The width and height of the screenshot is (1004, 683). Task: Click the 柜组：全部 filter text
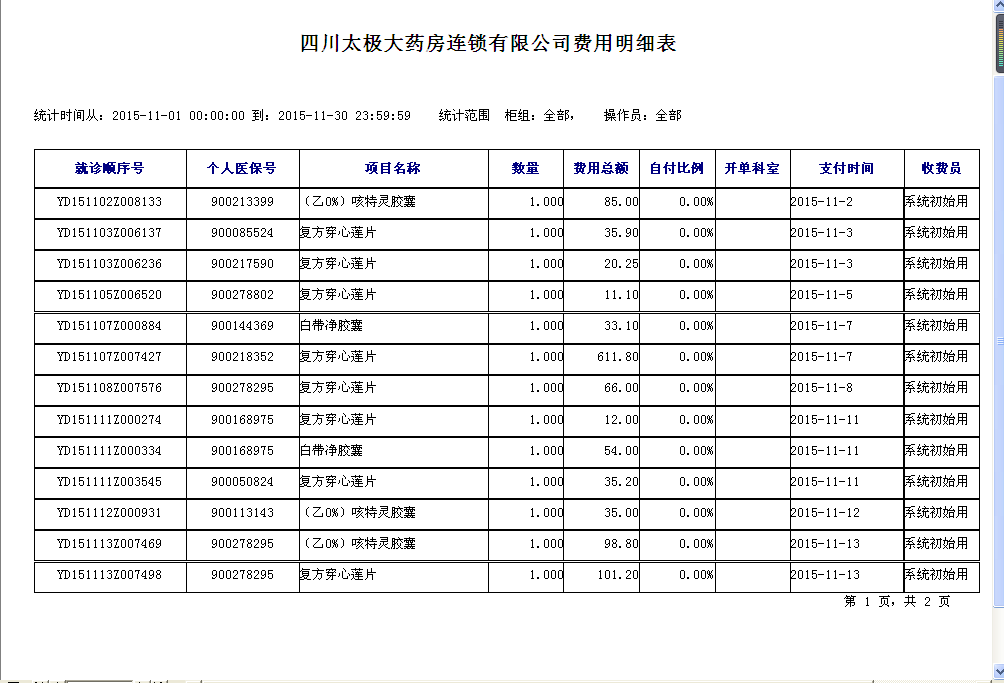point(538,116)
